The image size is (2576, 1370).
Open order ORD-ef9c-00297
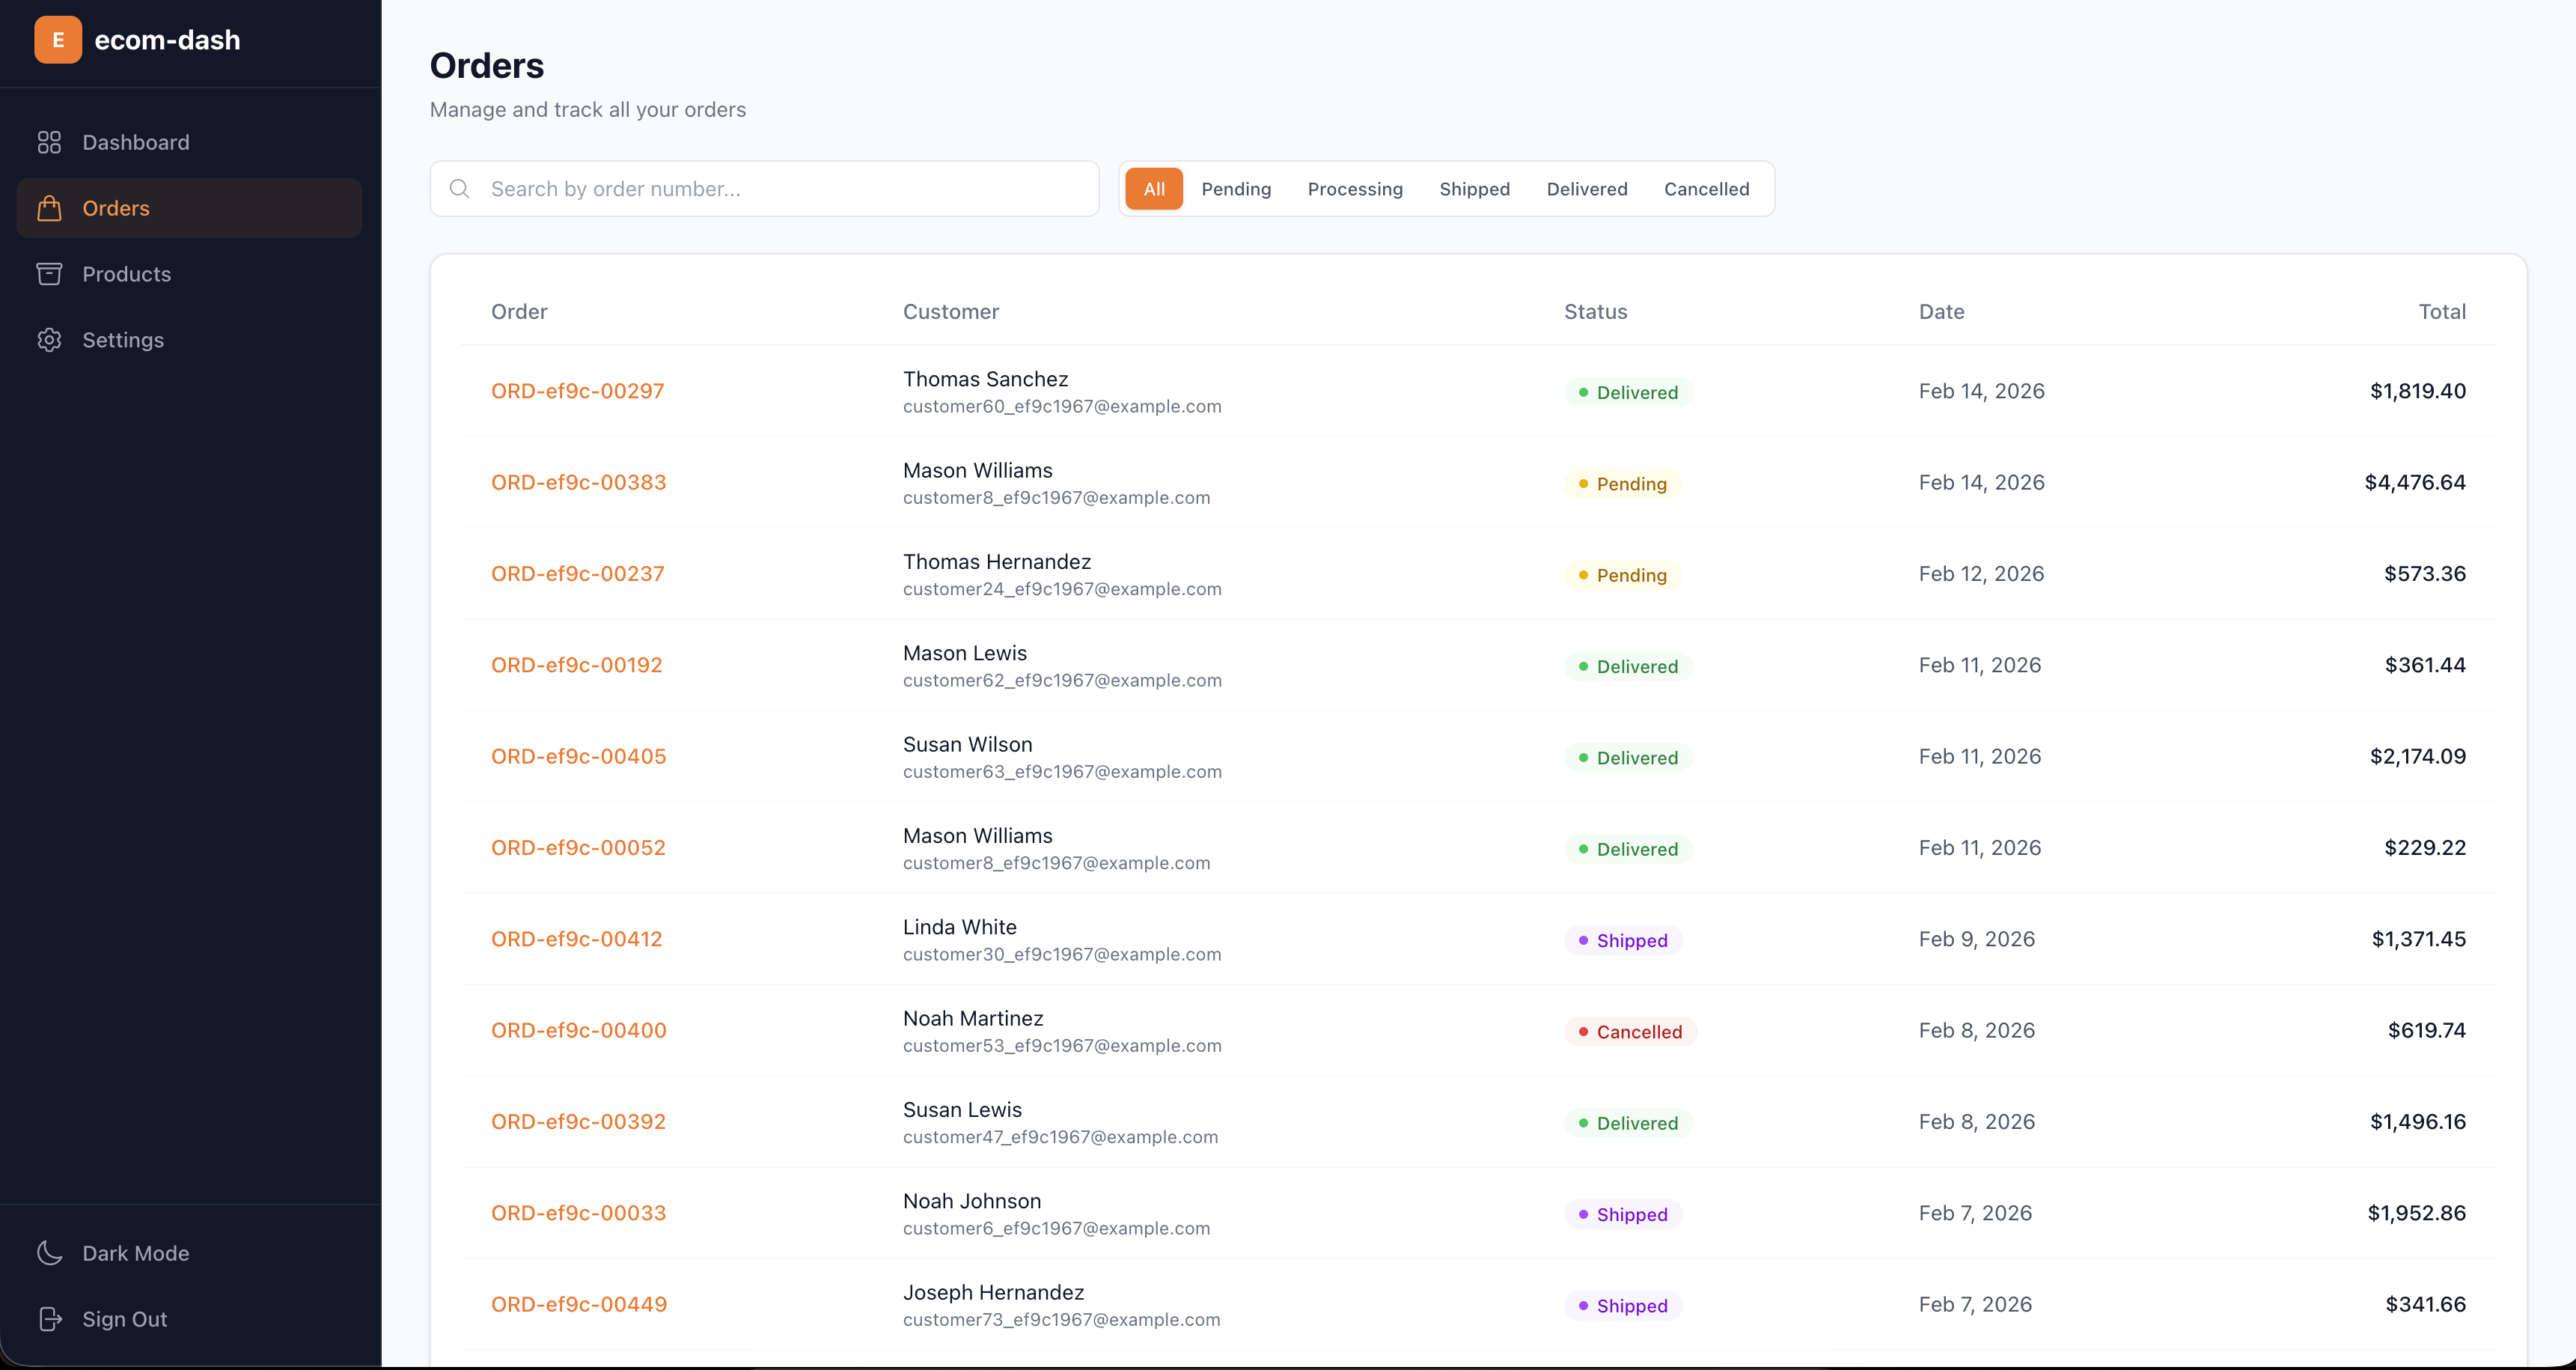point(577,391)
